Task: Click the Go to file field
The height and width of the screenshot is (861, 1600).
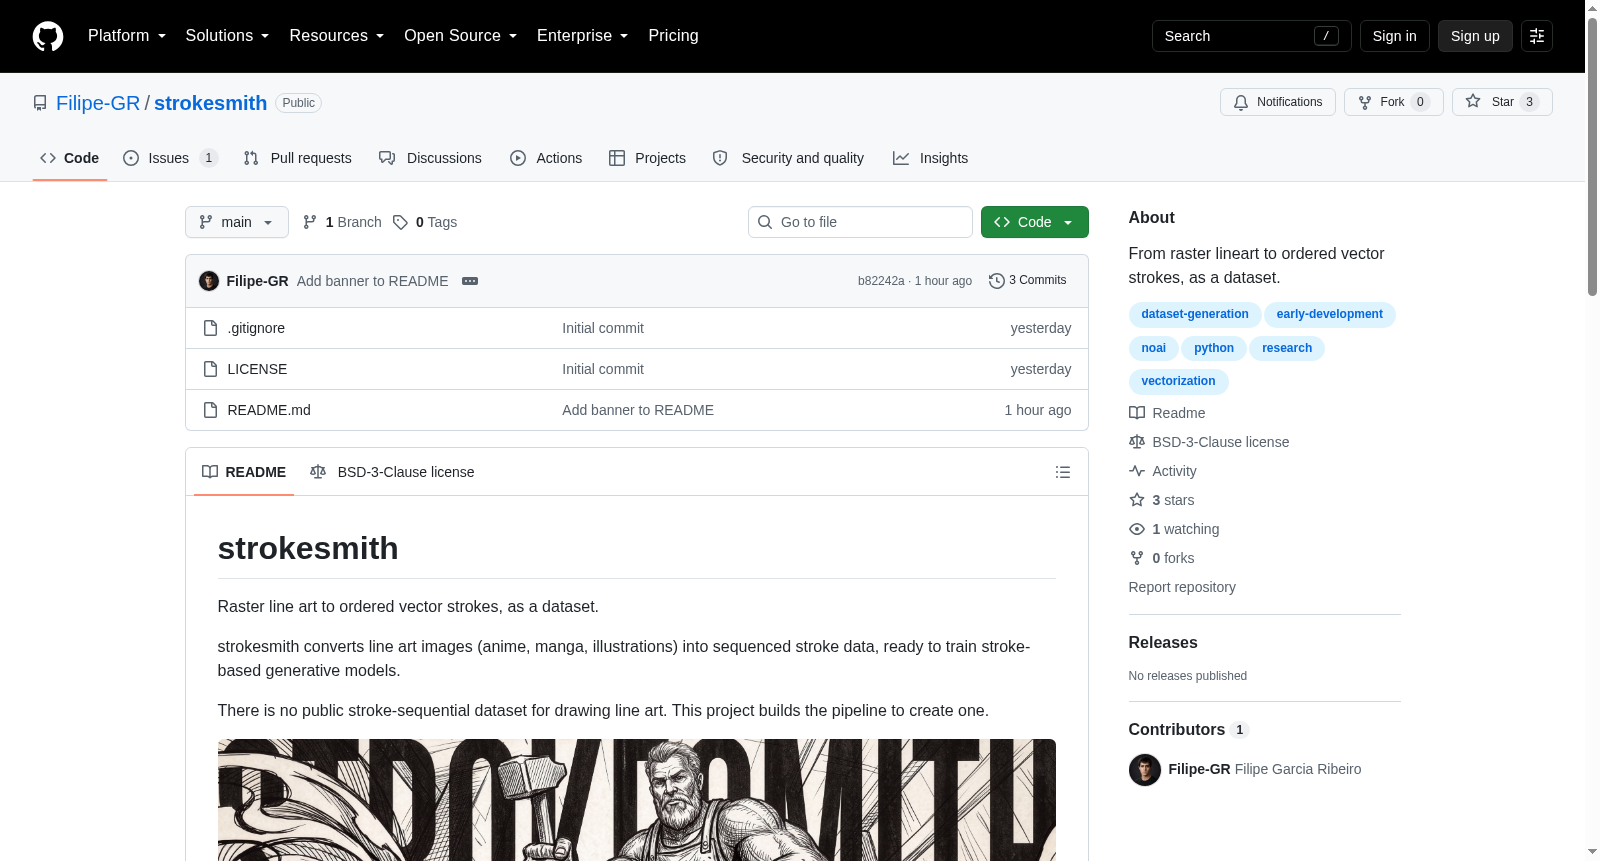Action: click(860, 222)
